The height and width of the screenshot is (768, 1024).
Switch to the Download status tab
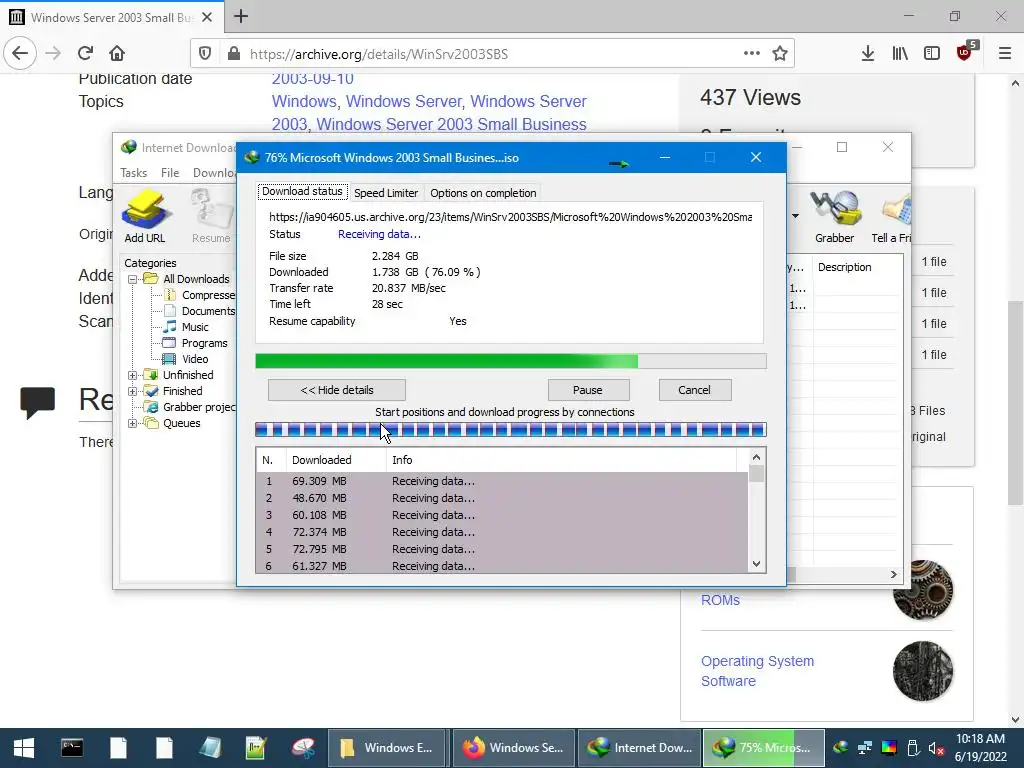pos(302,191)
